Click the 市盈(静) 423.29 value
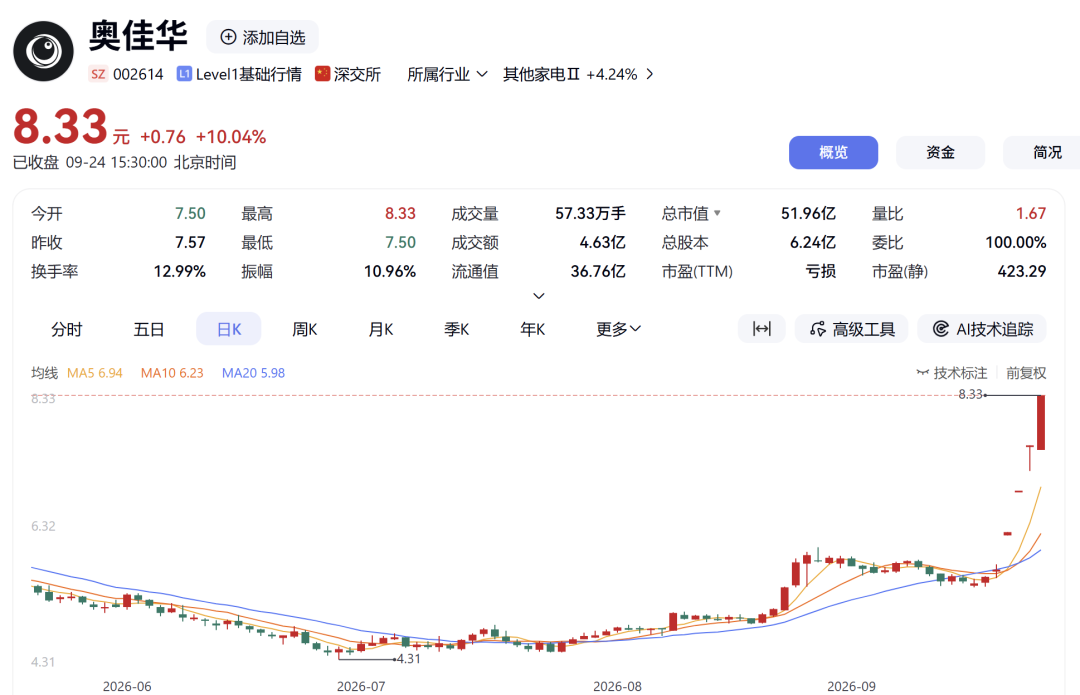The image size is (1080, 695). pos(1021,271)
